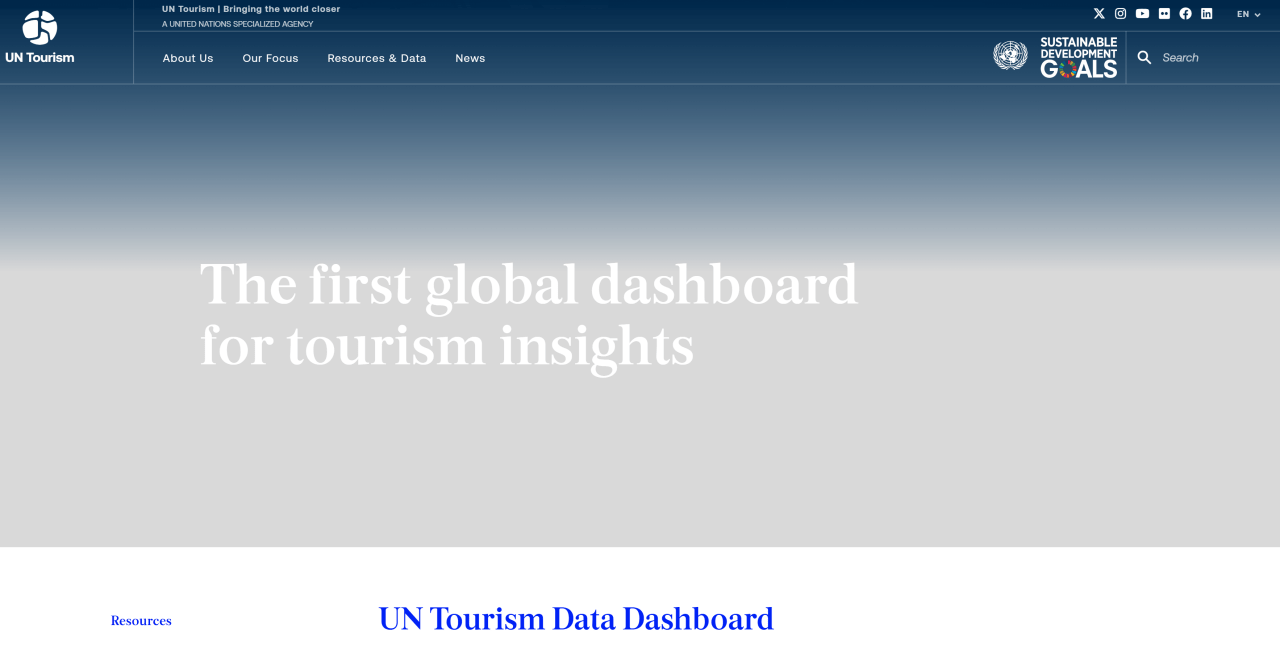Click 'UN Tourism | Bringing the world closer' text
The width and height of the screenshot is (1280, 645).
pos(251,9)
